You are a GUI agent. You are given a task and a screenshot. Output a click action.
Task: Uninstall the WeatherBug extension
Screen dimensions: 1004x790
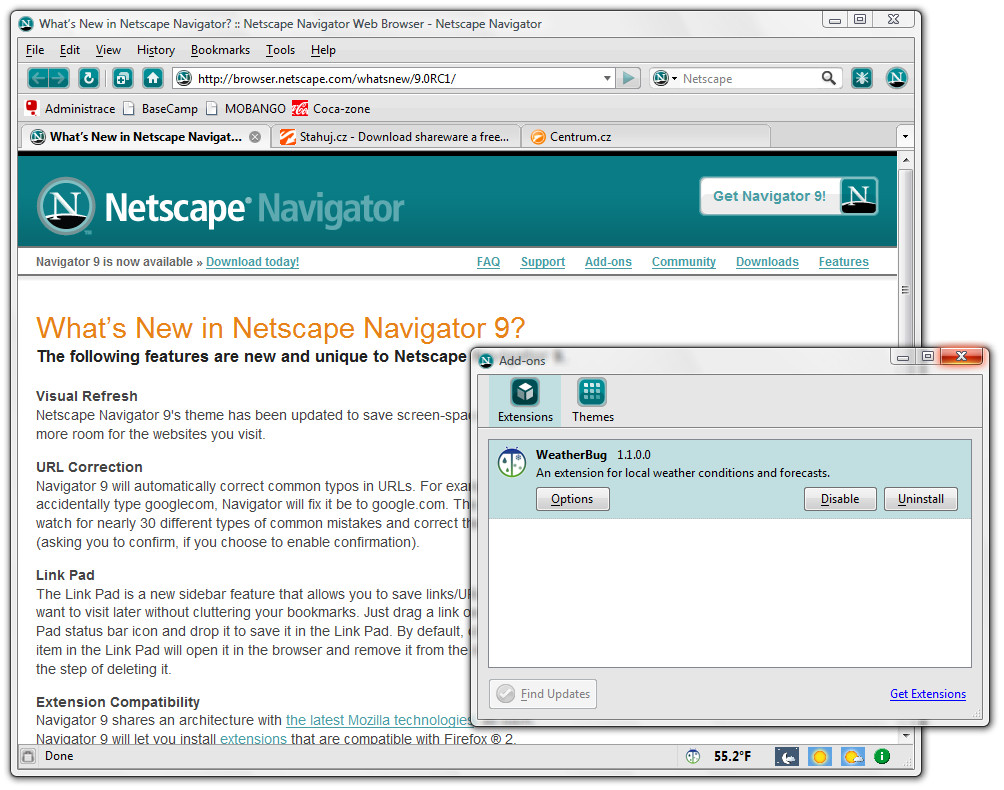[921, 499]
